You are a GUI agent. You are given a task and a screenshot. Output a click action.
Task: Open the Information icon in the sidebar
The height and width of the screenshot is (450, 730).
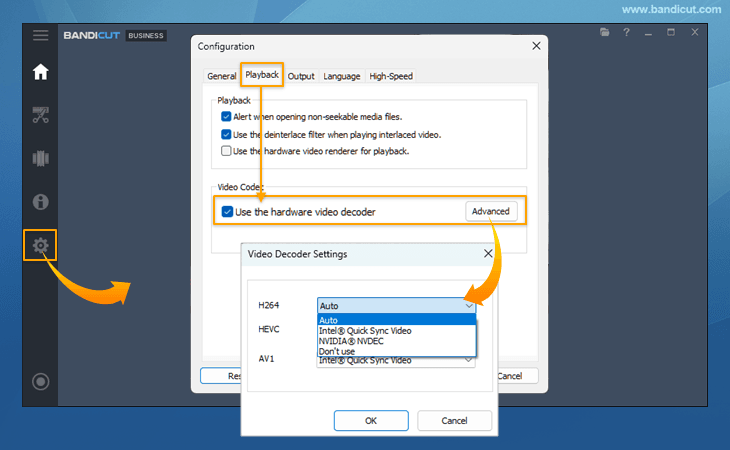(x=40, y=202)
